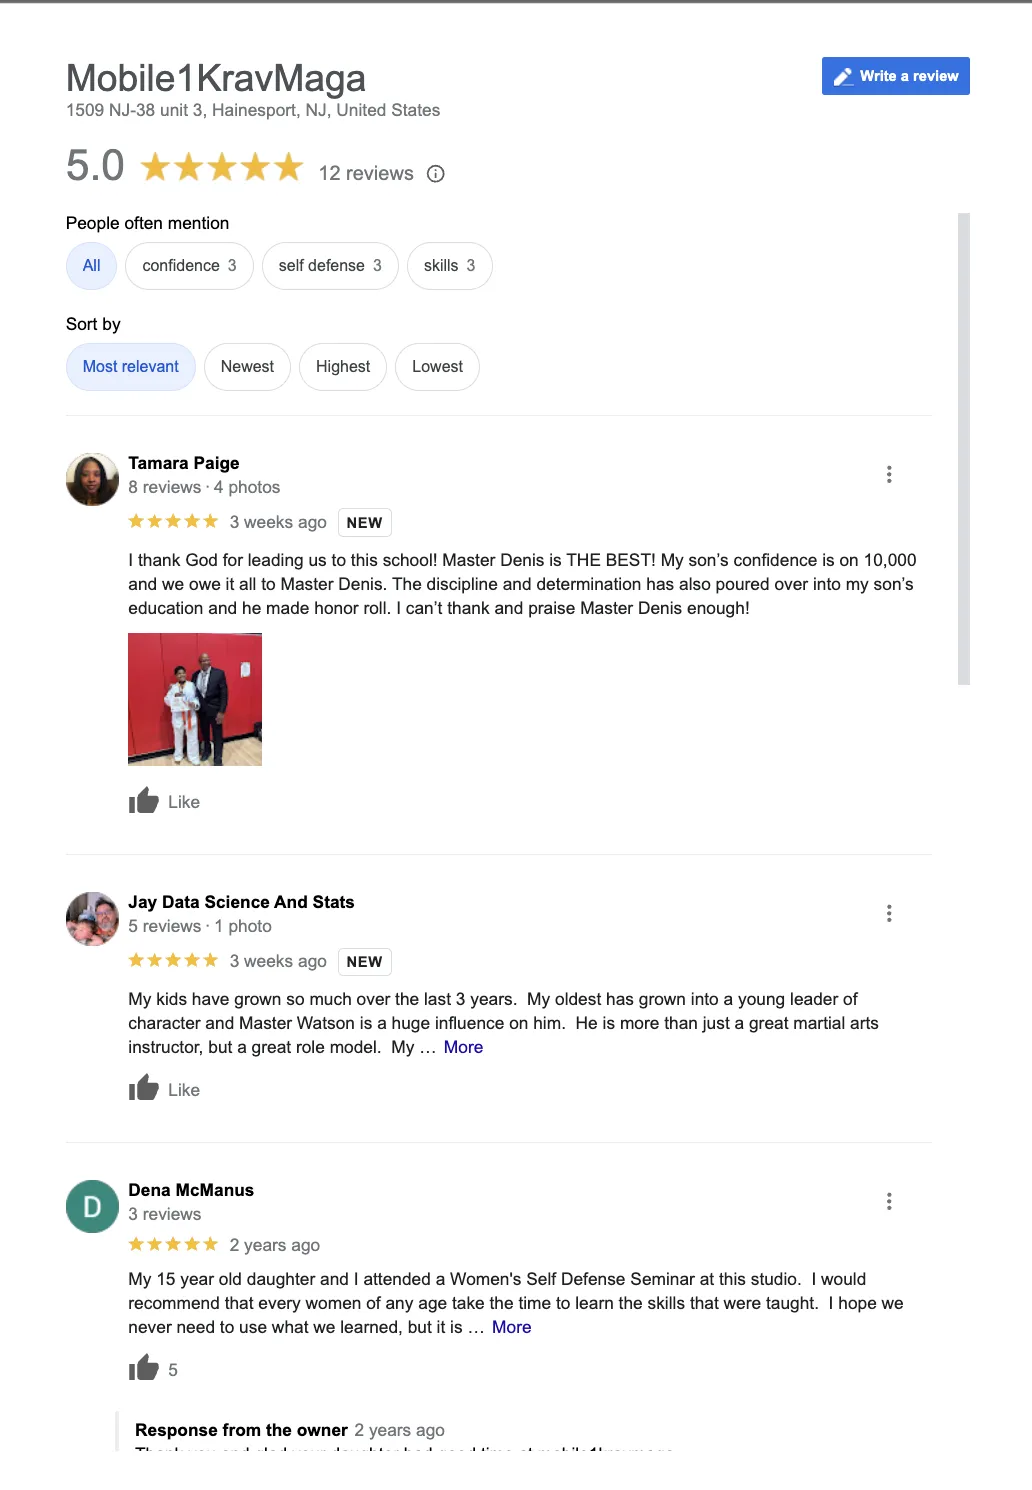Image resolution: width=1032 pixels, height=1490 pixels.
Task: Expand Dena McManus's review via More
Action: click(511, 1327)
